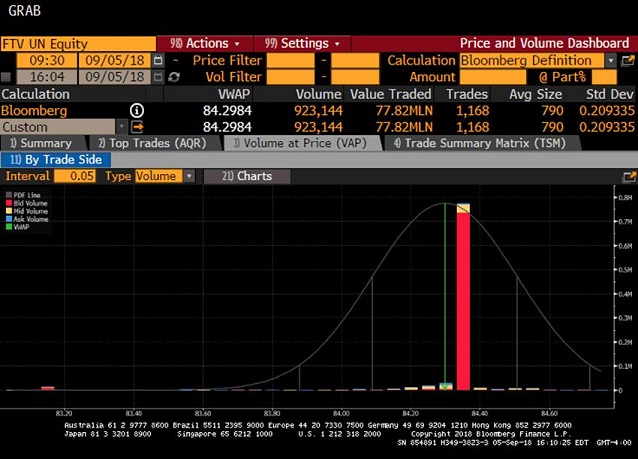The height and width of the screenshot is (459, 638).
Task: Open the Actions menu
Action: coord(206,44)
